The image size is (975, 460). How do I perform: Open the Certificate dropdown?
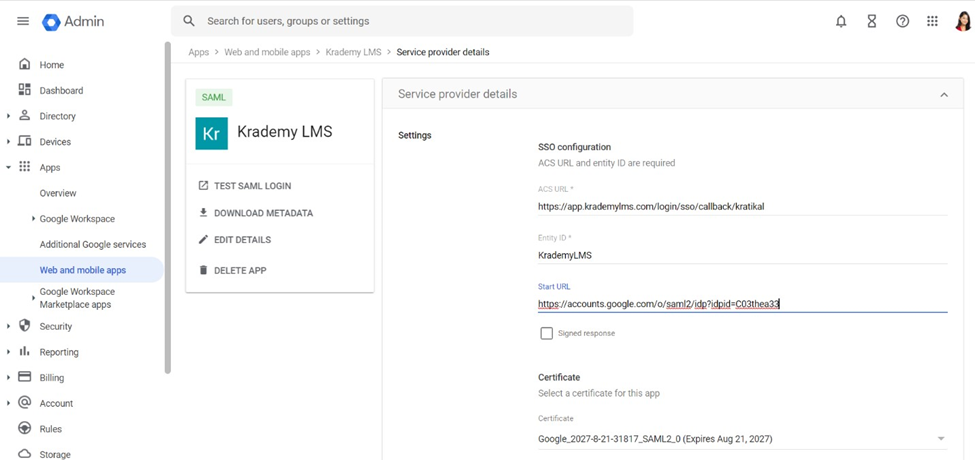pyautogui.click(x=742, y=439)
